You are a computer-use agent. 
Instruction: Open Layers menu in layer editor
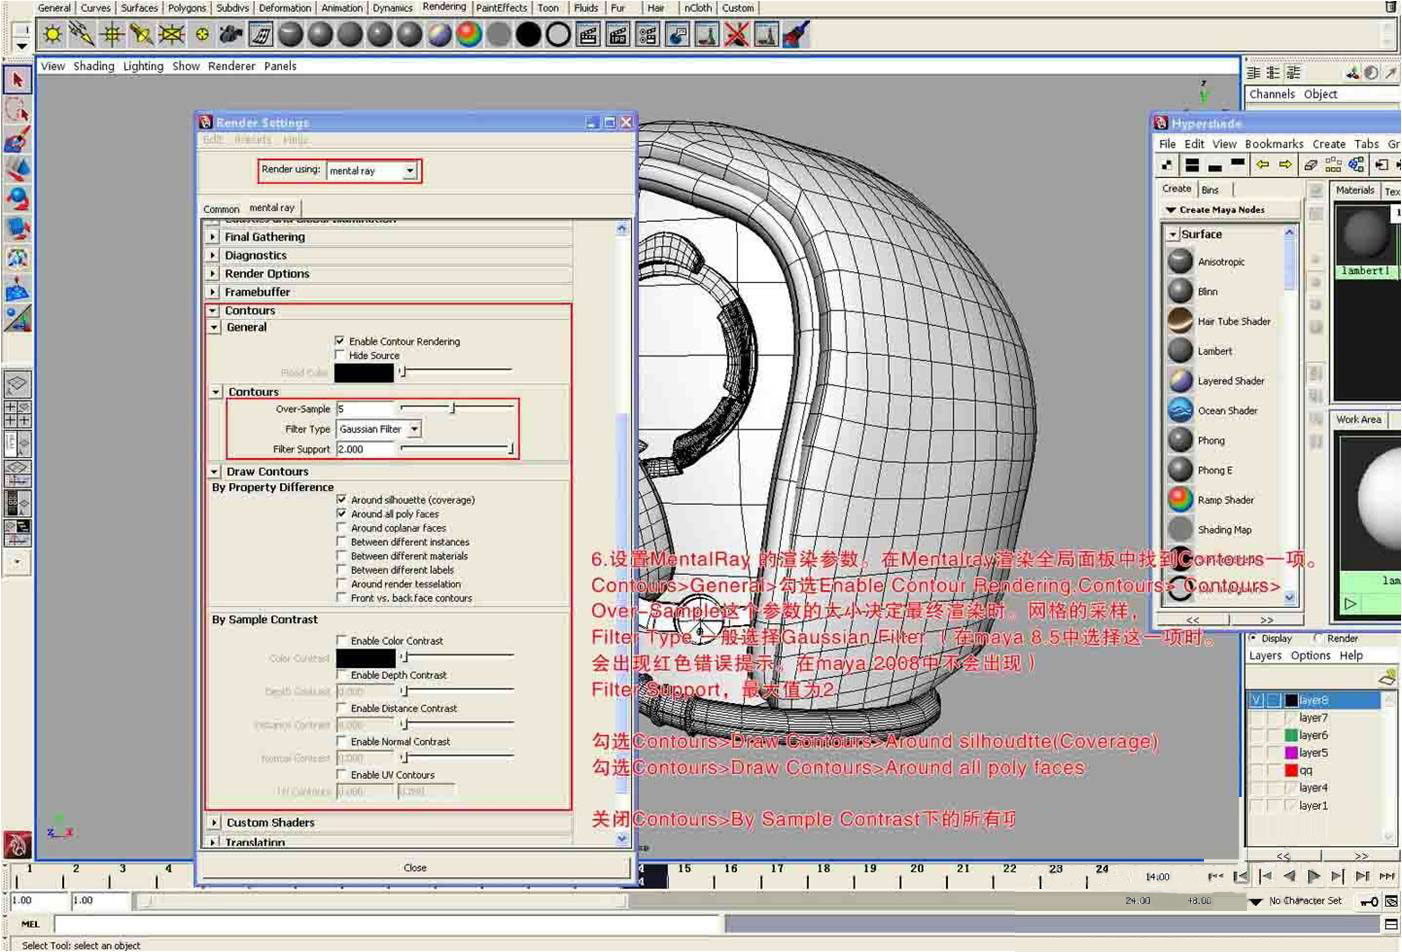[x=1265, y=656]
